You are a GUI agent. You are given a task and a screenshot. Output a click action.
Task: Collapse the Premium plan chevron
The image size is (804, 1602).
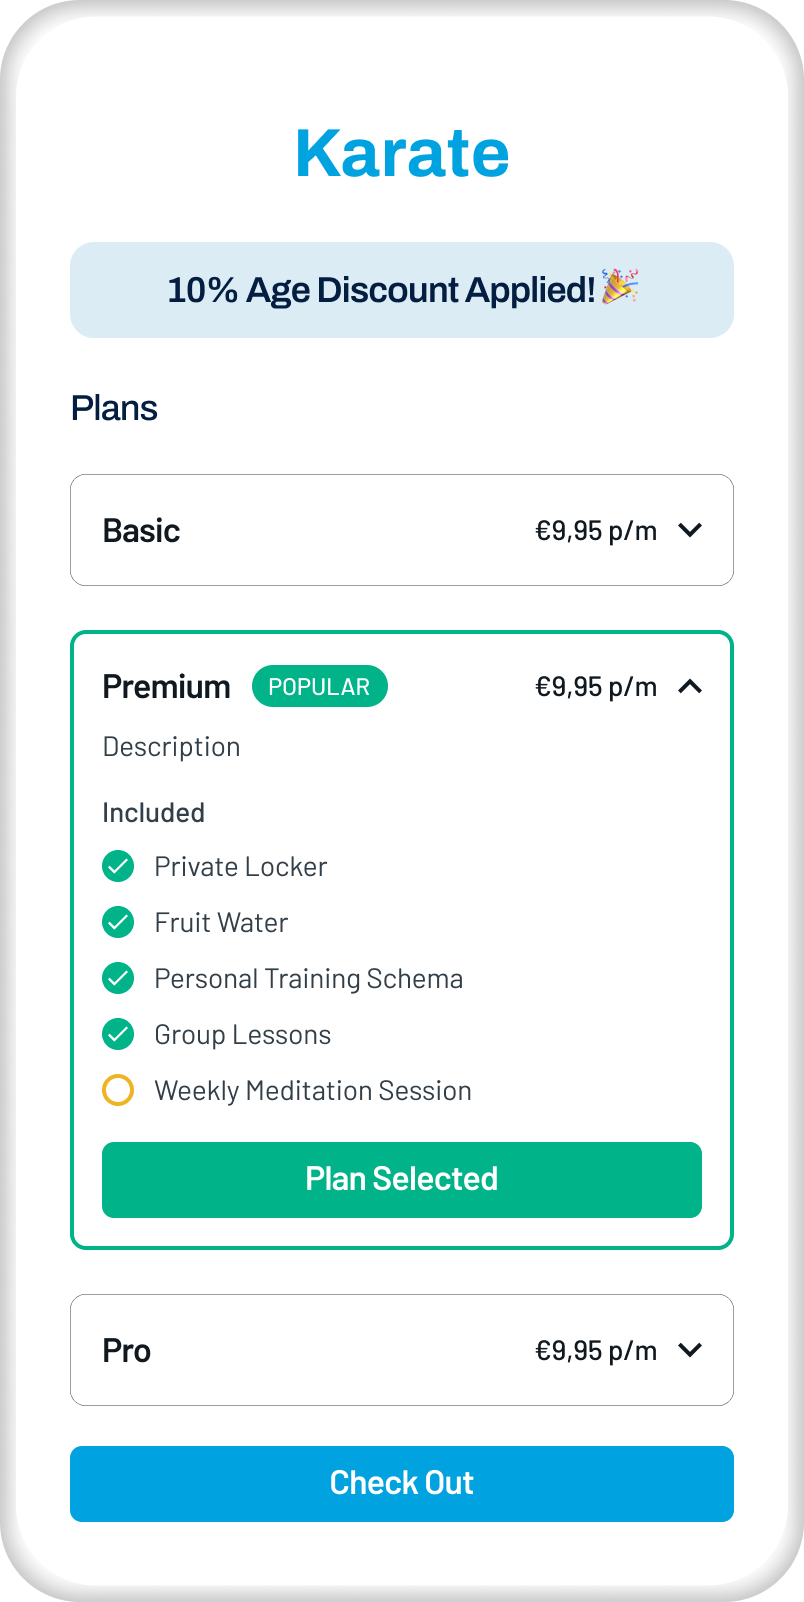(690, 687)
